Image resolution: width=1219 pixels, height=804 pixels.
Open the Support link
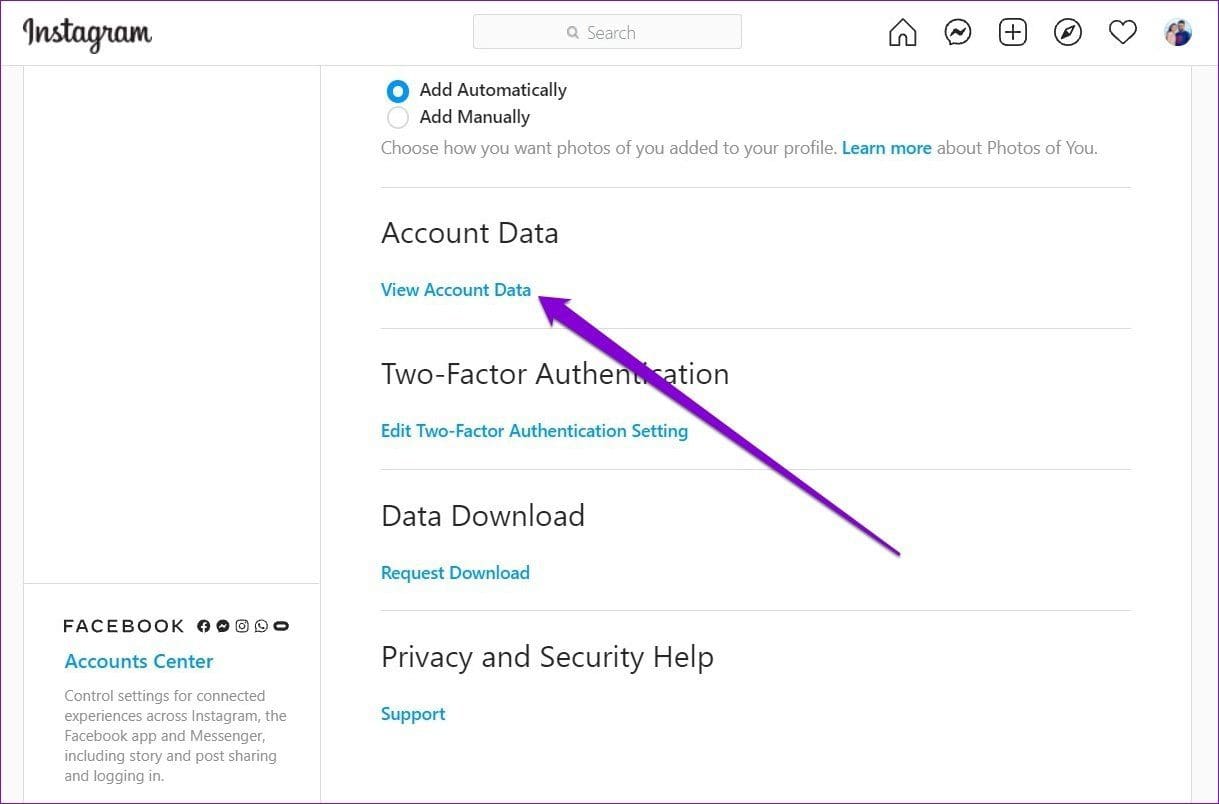413,714
